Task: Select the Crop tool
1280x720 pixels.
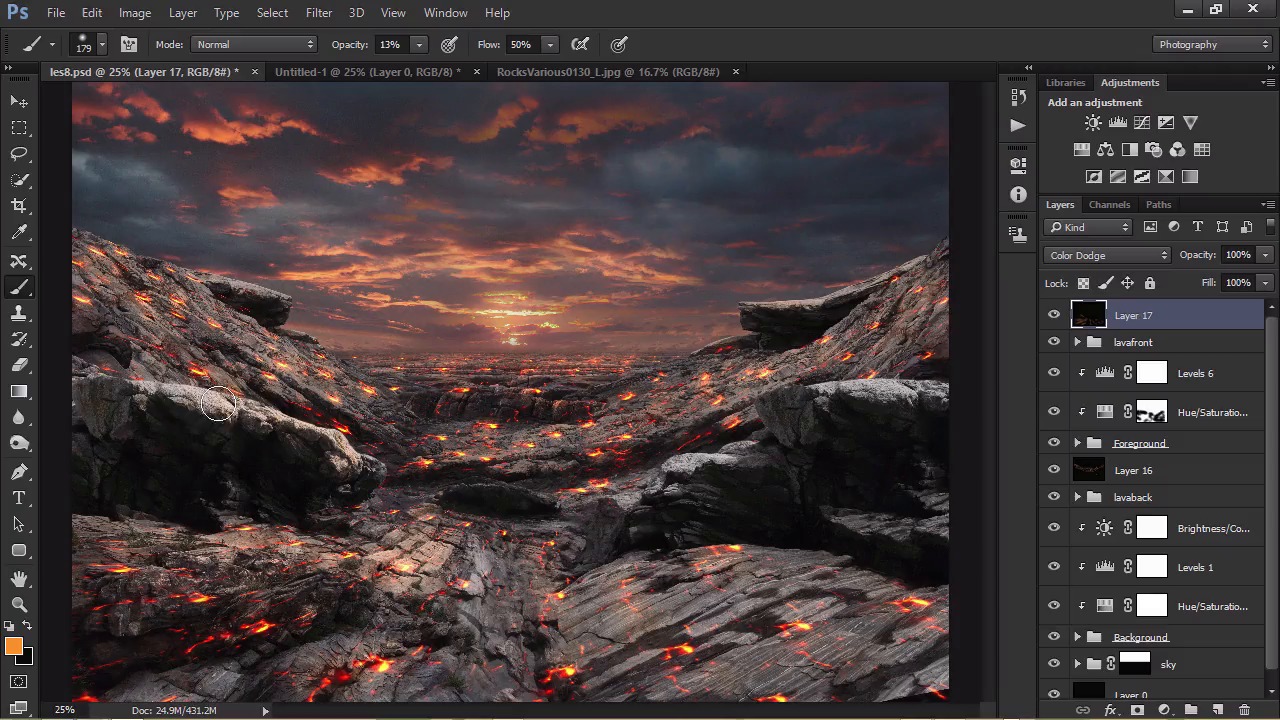Action: pos(19,206)
